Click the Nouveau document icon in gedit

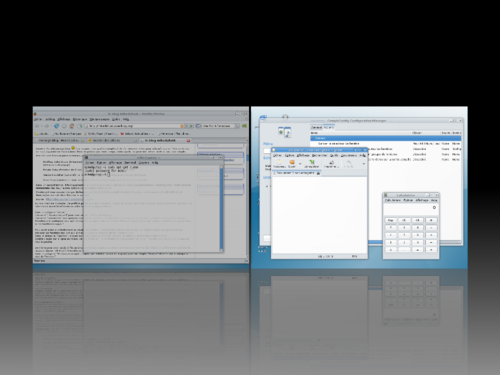pos(280,162)
